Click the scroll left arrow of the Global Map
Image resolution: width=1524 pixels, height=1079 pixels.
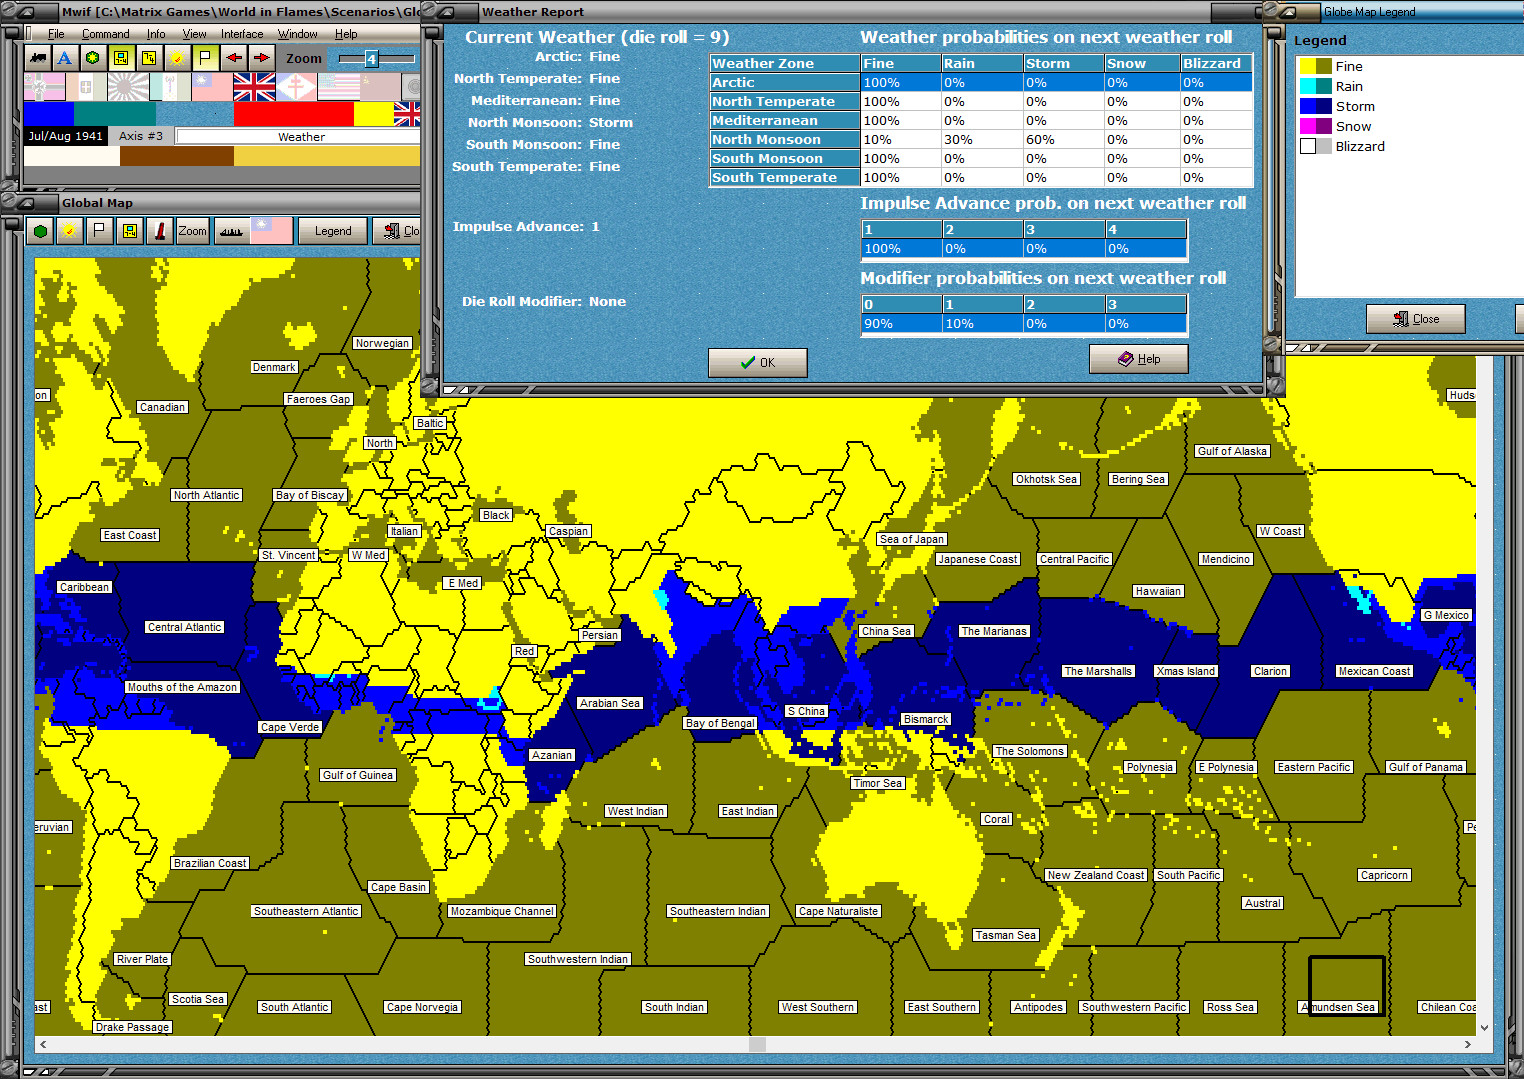tap(42, 1044)
